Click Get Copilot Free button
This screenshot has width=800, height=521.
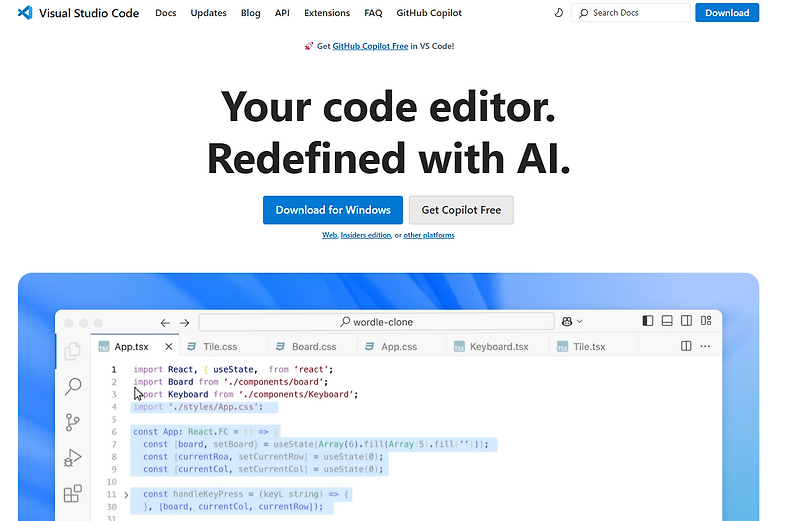pos(461,210)
